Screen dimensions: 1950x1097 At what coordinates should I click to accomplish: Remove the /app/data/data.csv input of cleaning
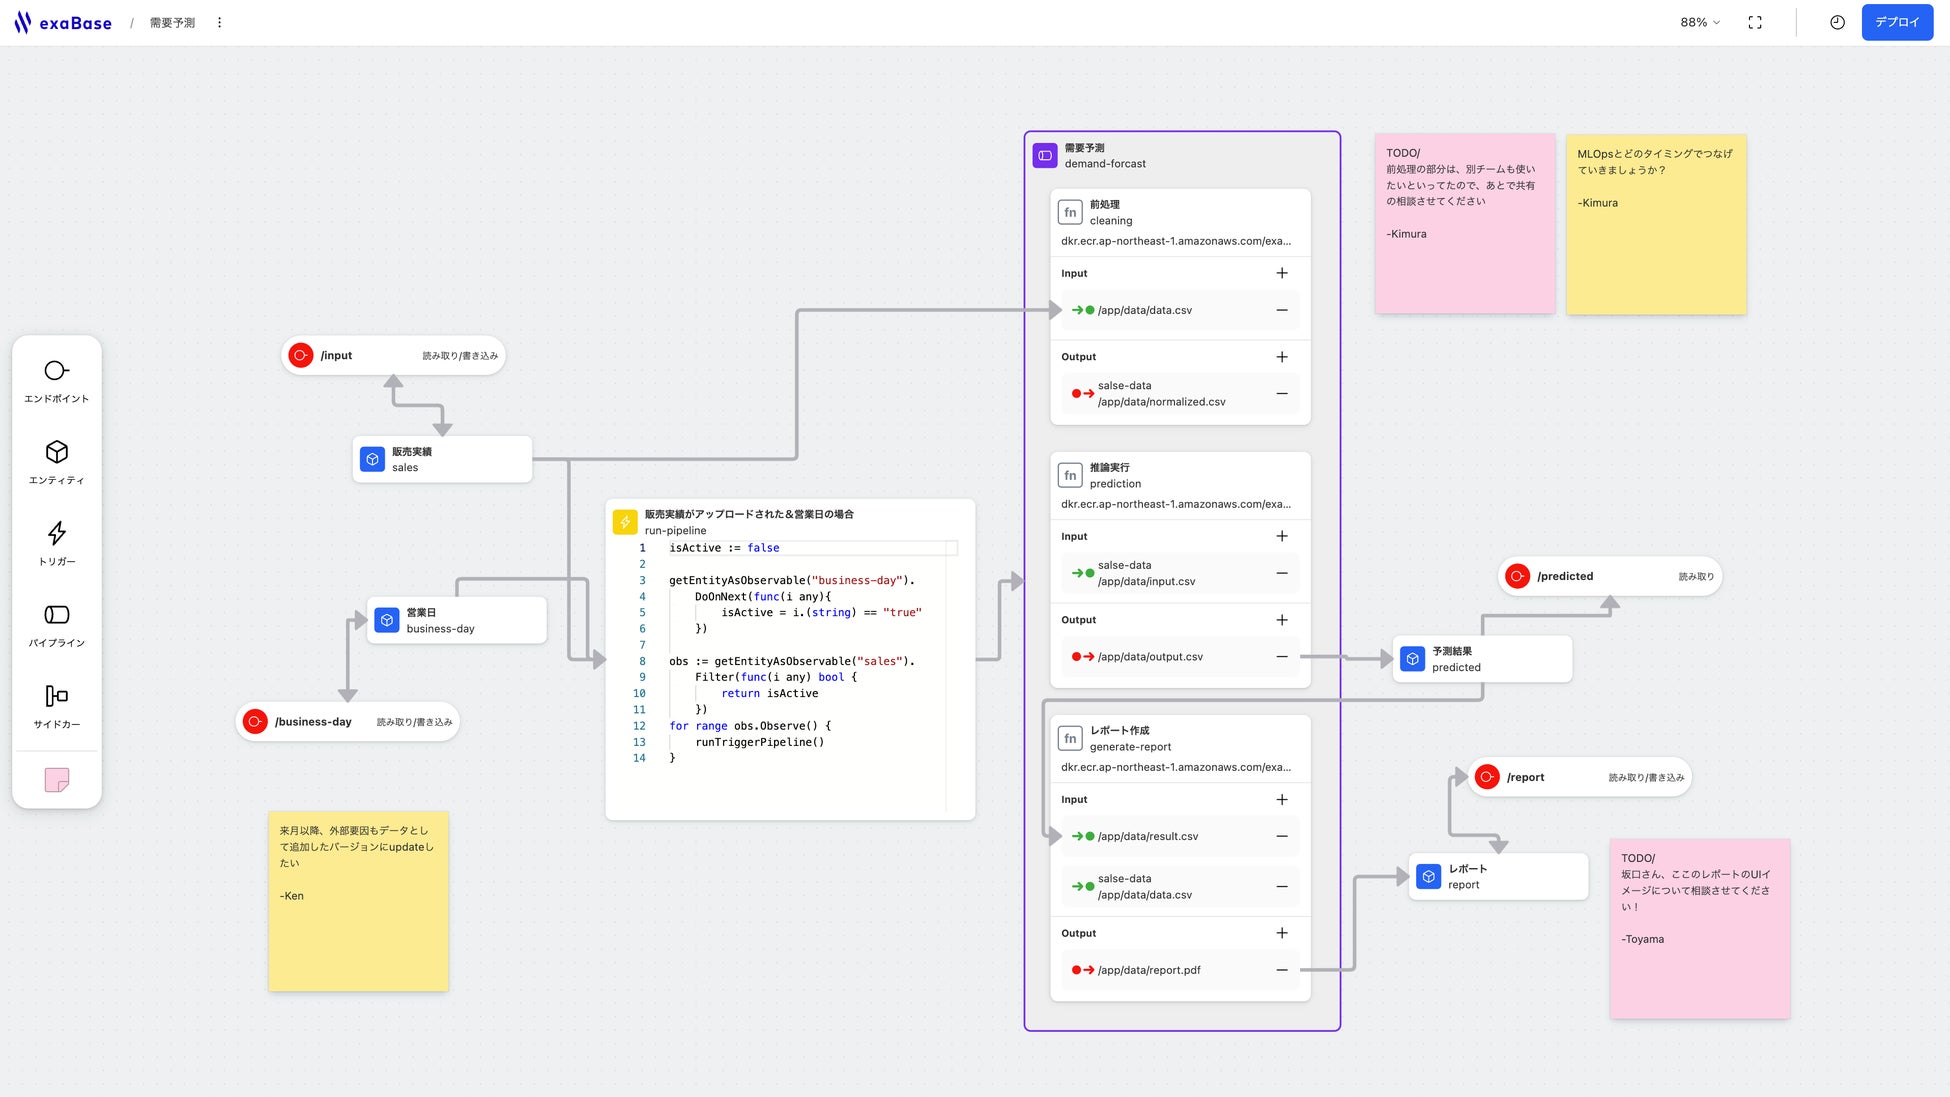[1281, 310]
